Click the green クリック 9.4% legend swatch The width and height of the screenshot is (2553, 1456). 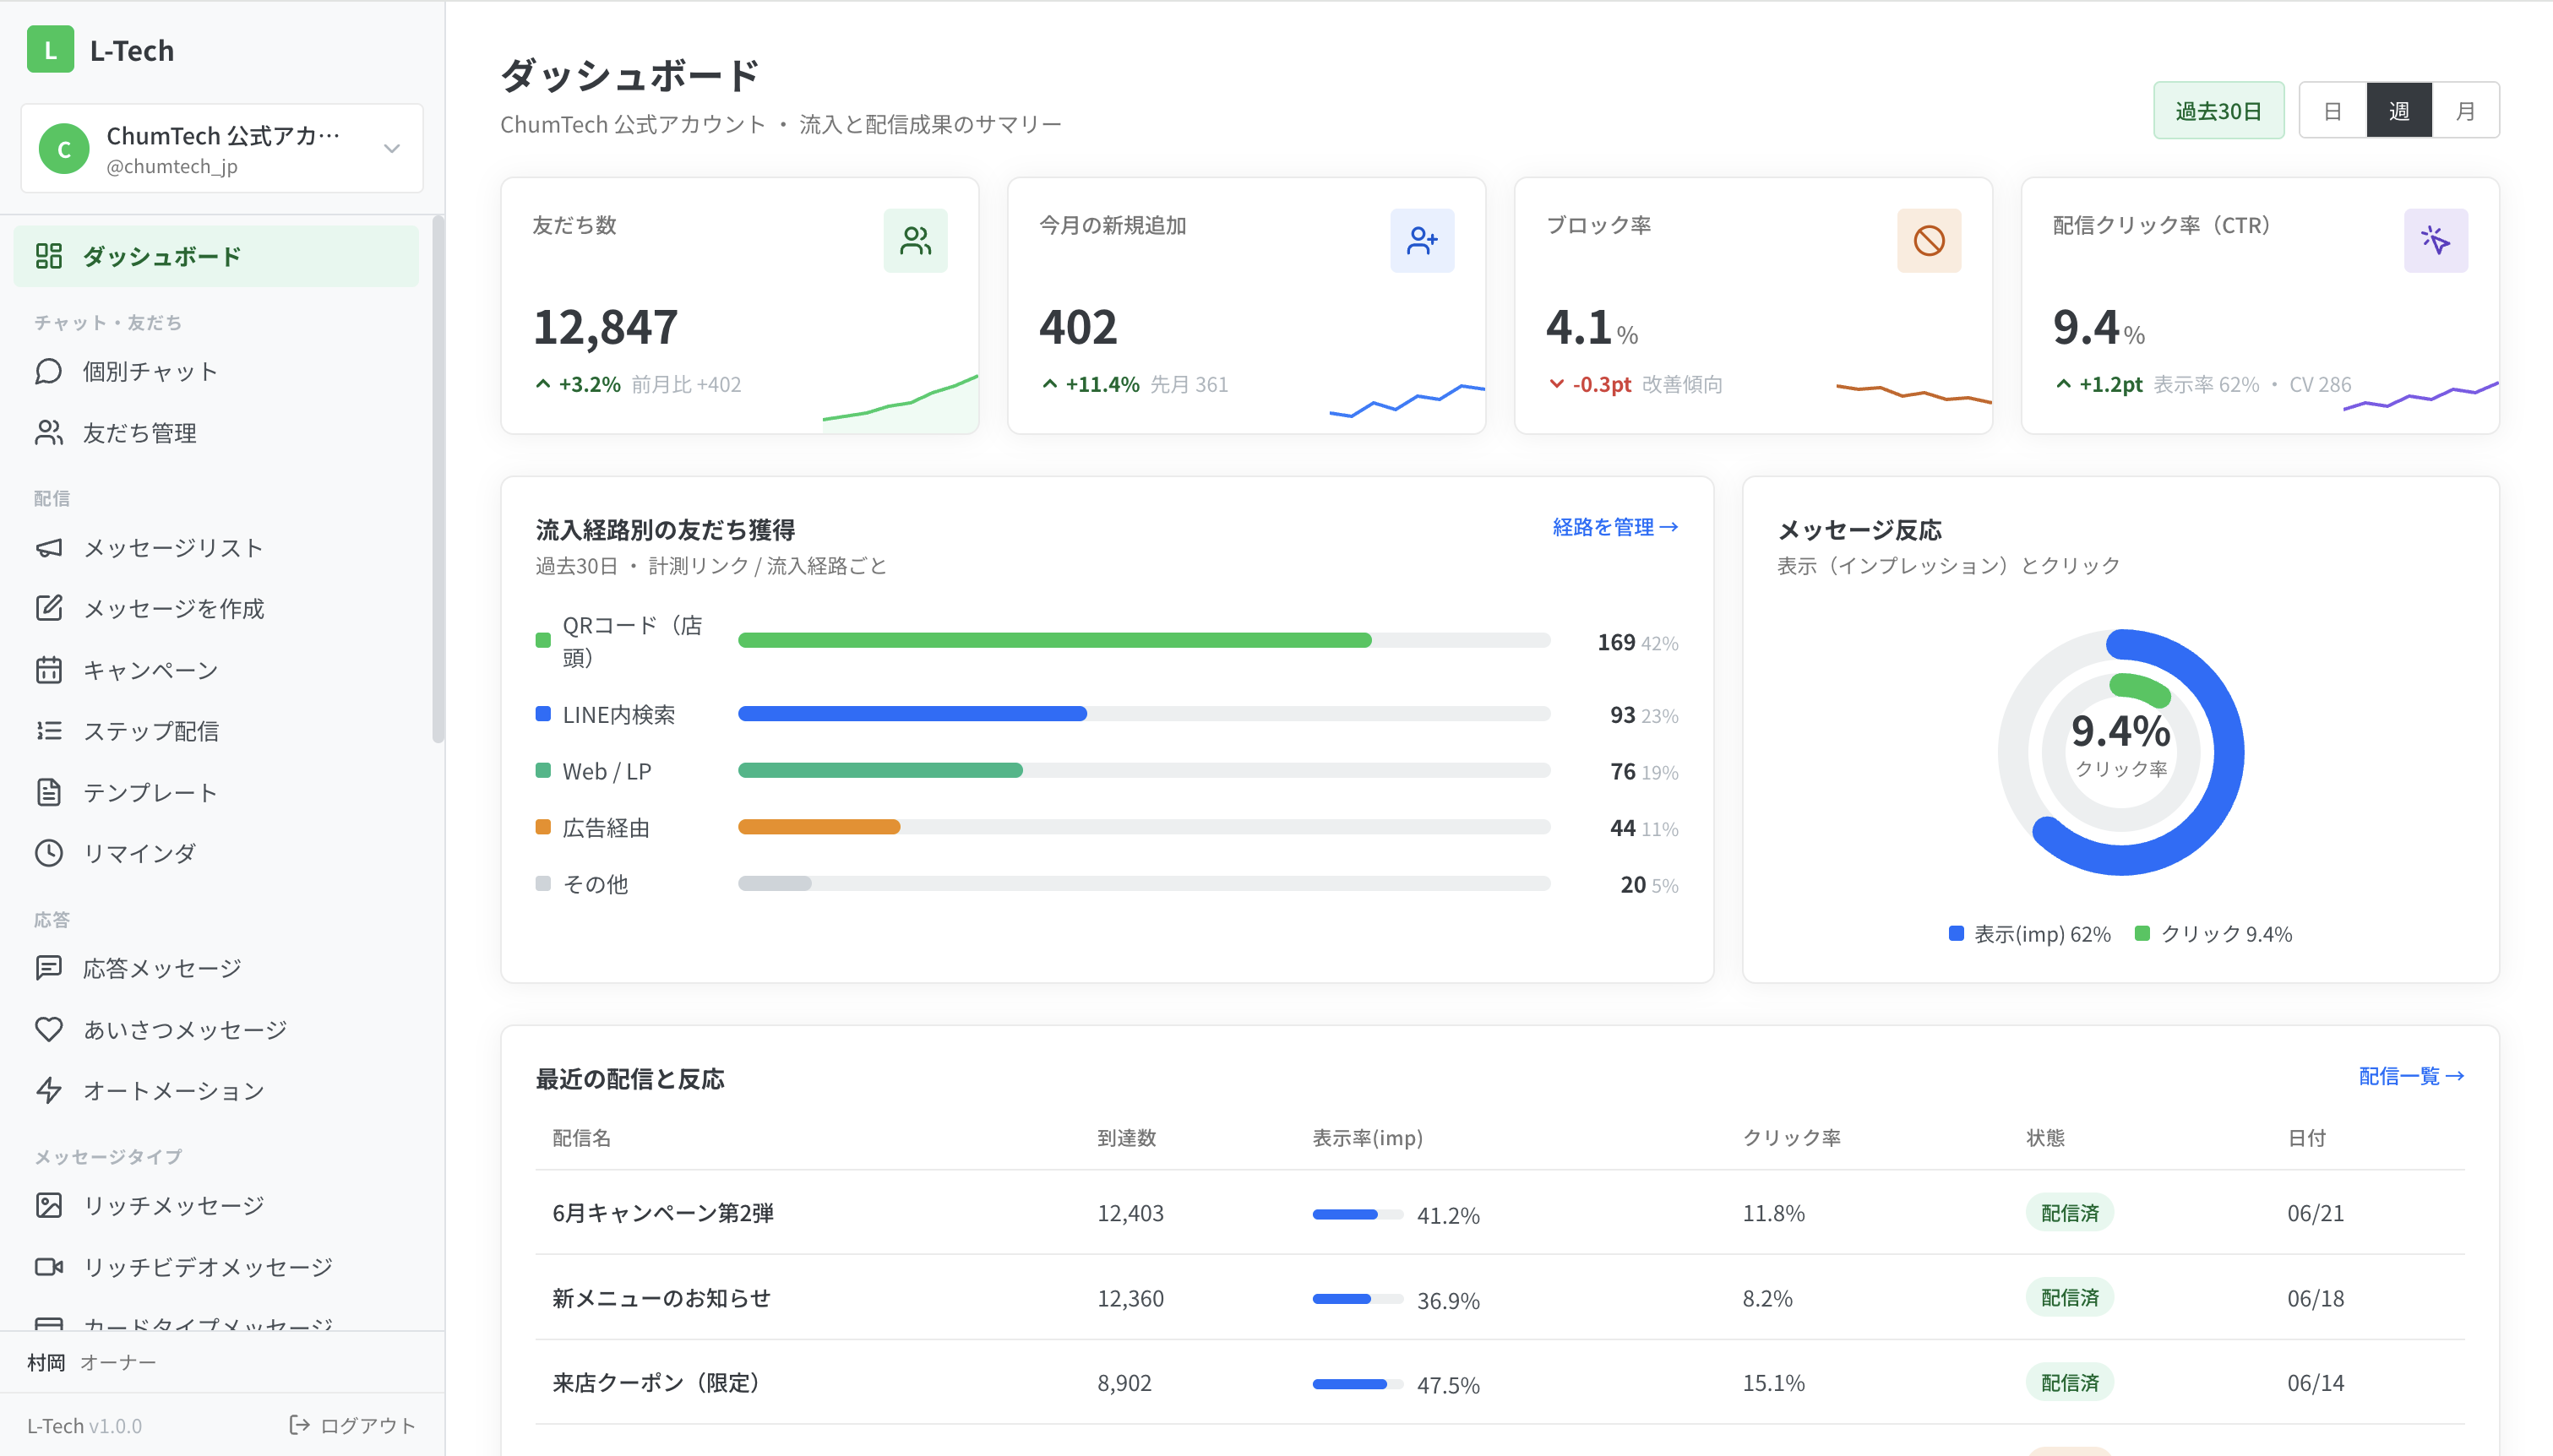coord(2142,933)
